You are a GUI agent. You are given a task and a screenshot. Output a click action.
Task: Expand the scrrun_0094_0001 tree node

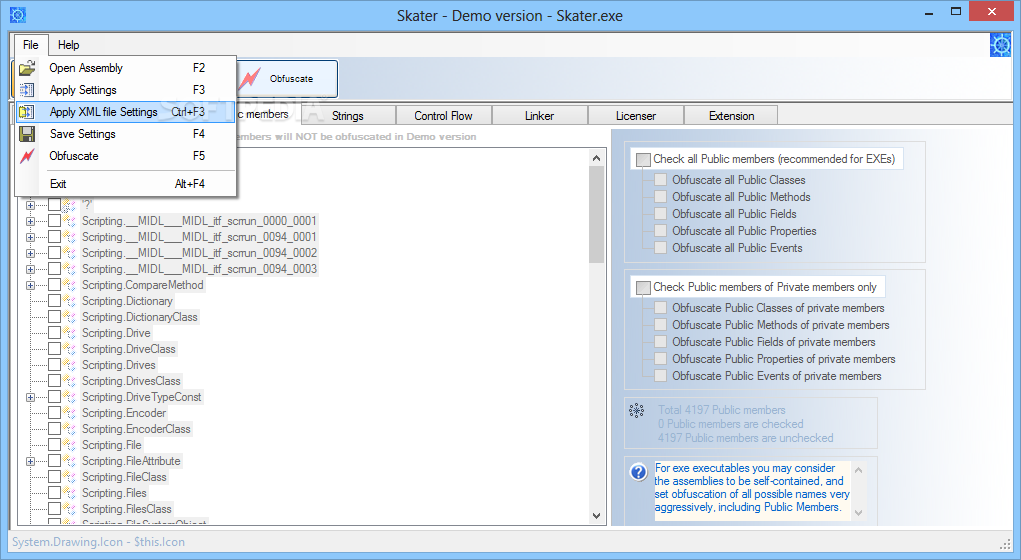(x=30, y=237)
